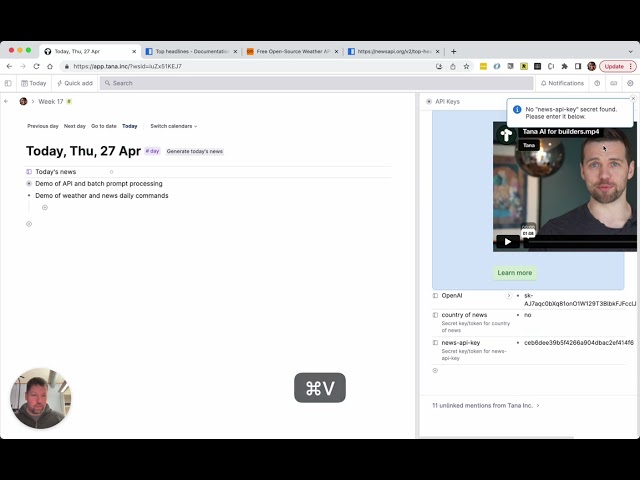640x480 pixels.
Task: Run Generate today's news command
Action: (195, 151)
